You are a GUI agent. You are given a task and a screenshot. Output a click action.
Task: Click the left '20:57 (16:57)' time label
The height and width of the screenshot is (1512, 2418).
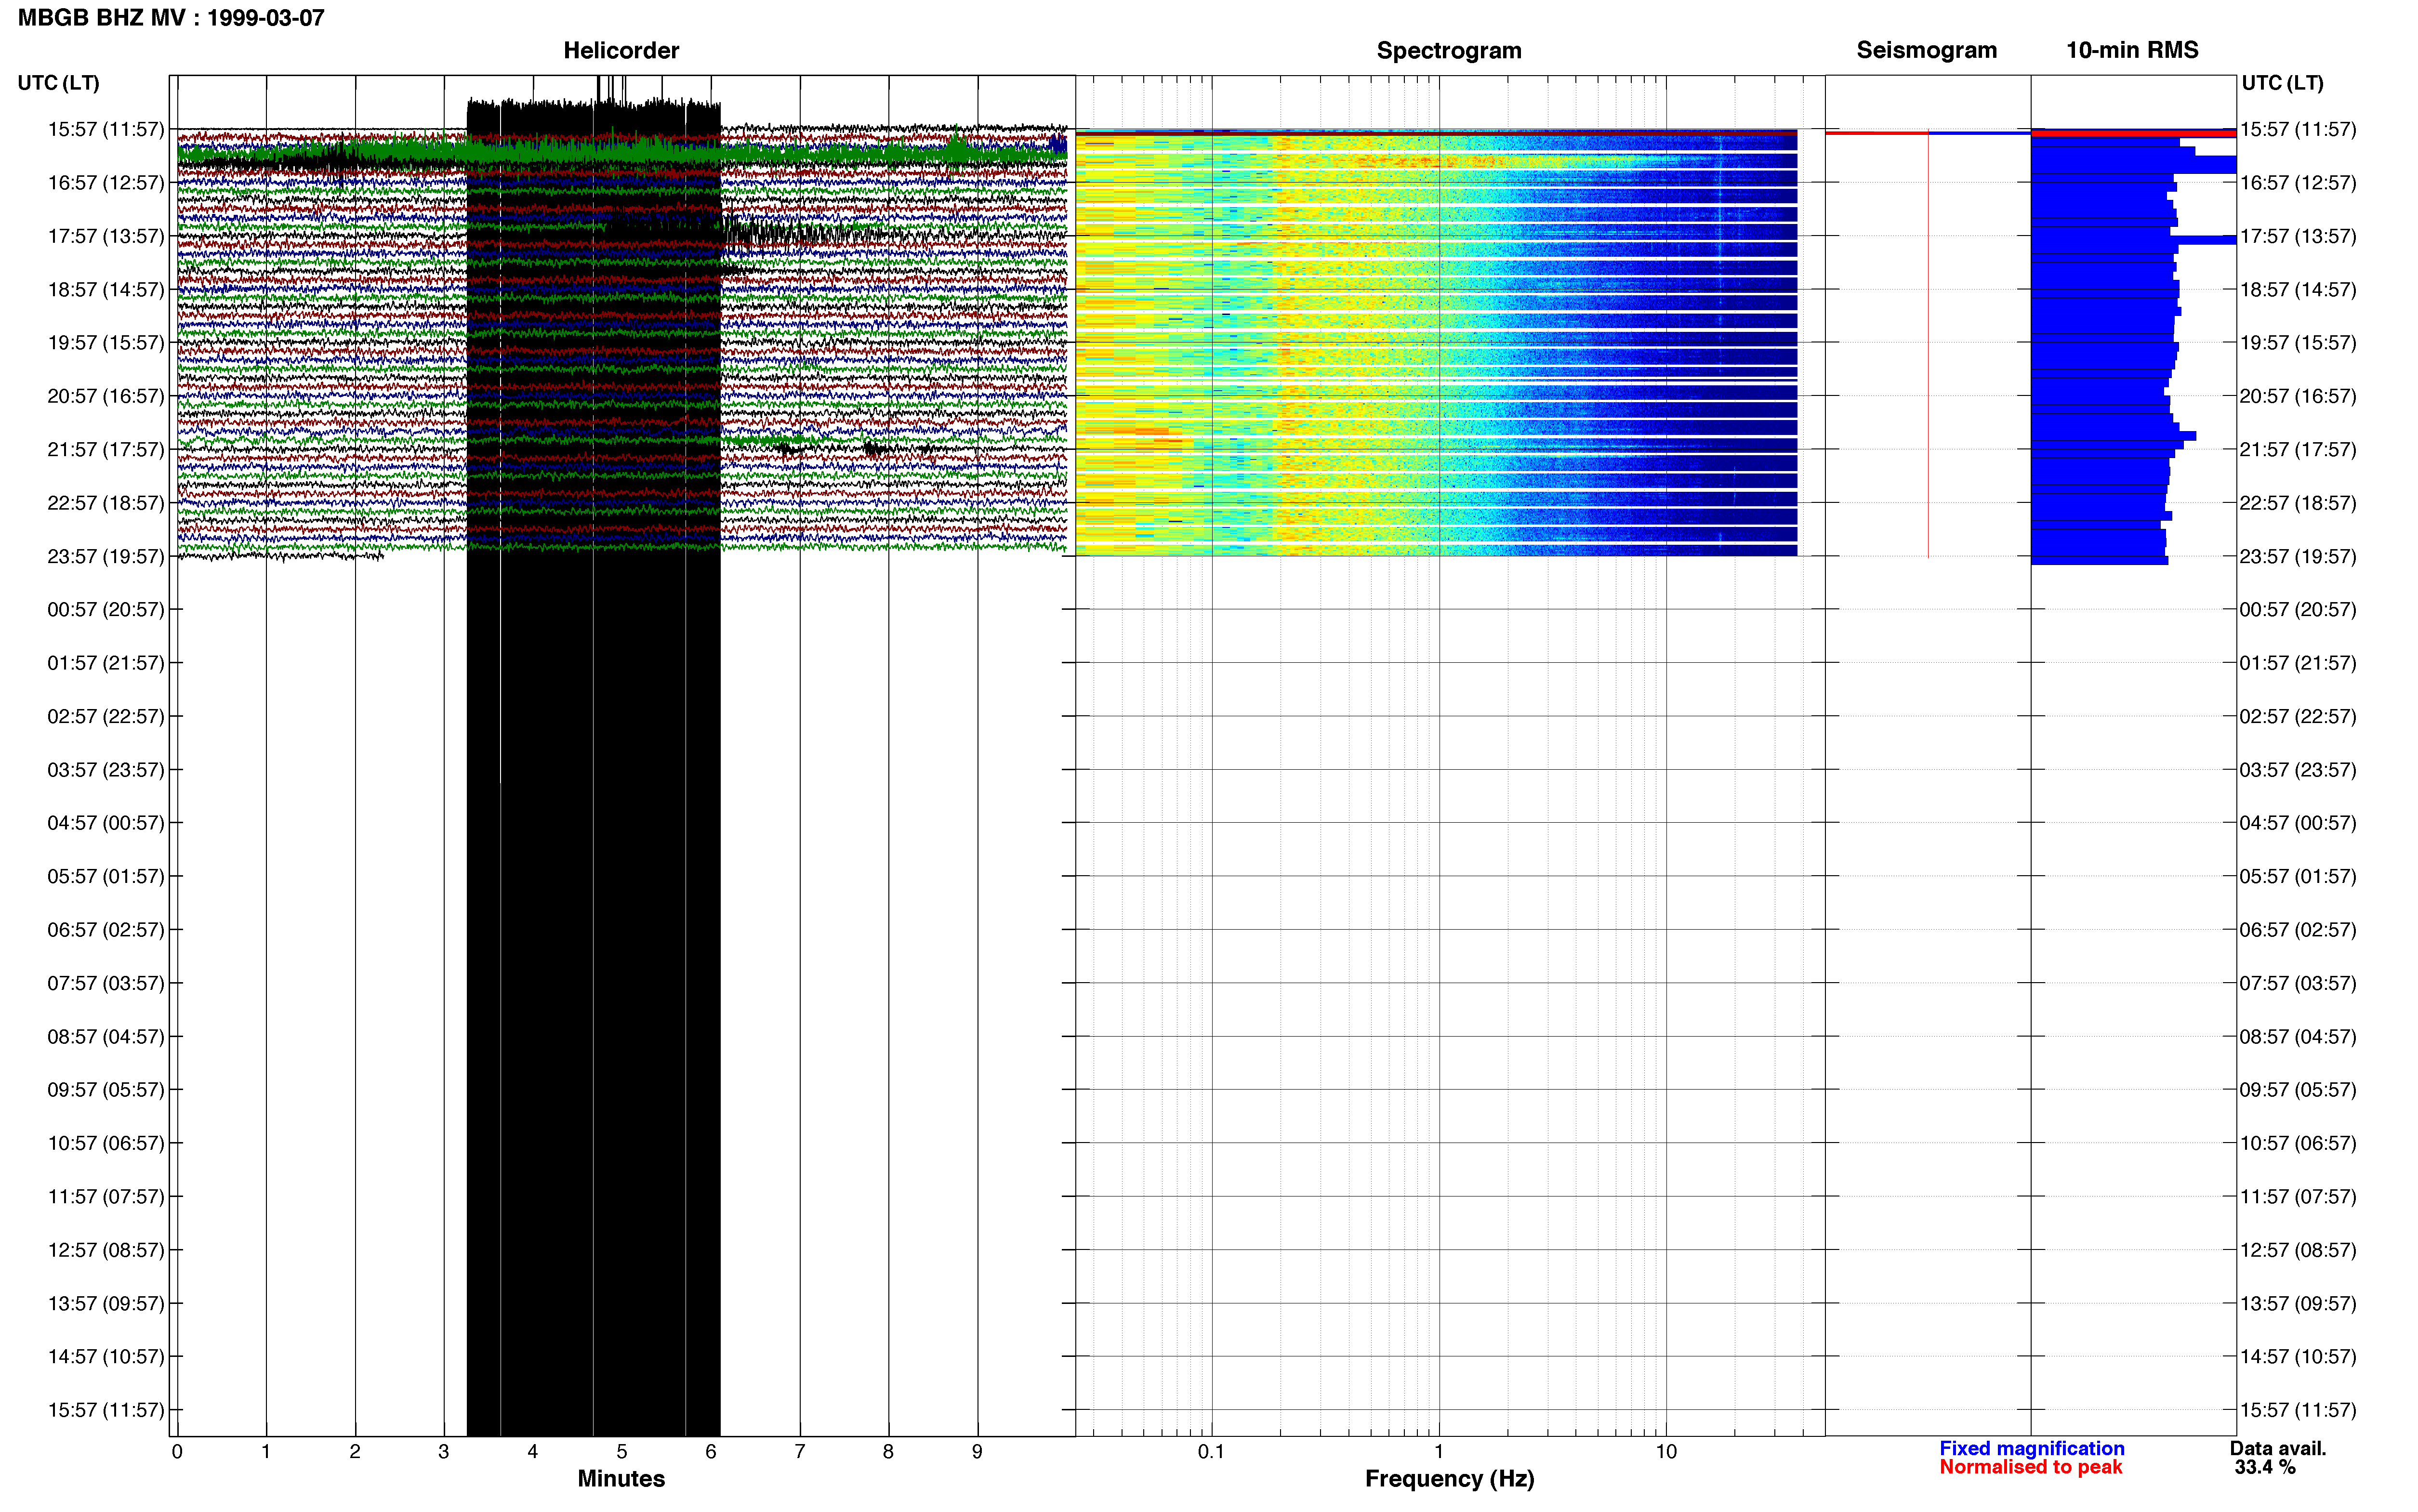(105, 396)
